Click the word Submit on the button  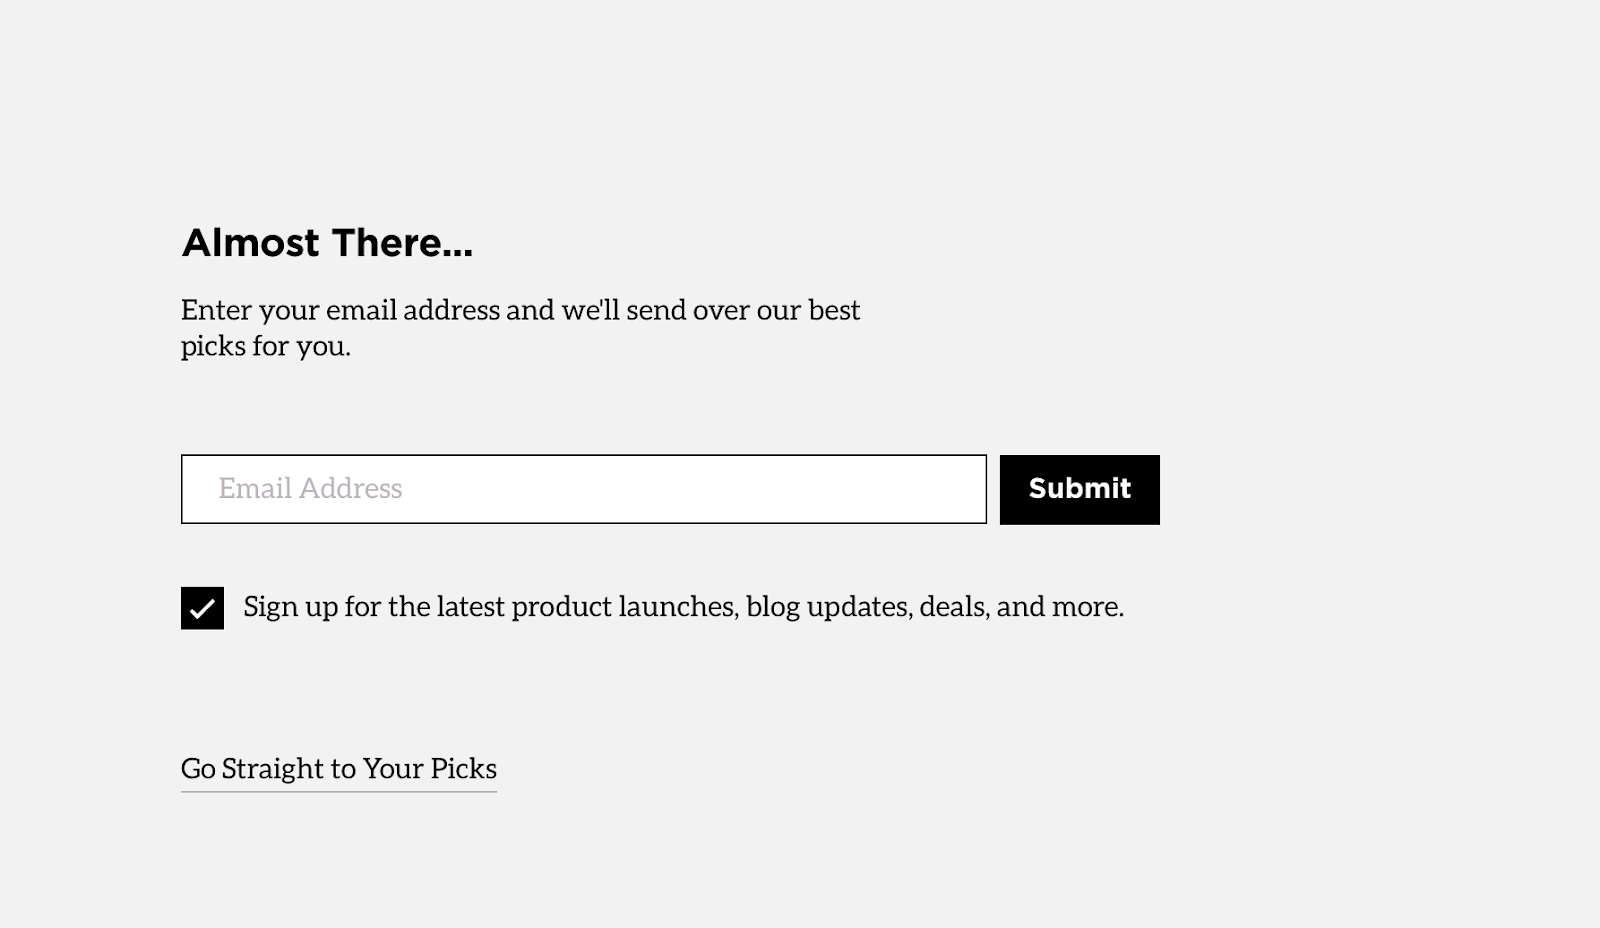[1079, 488]
